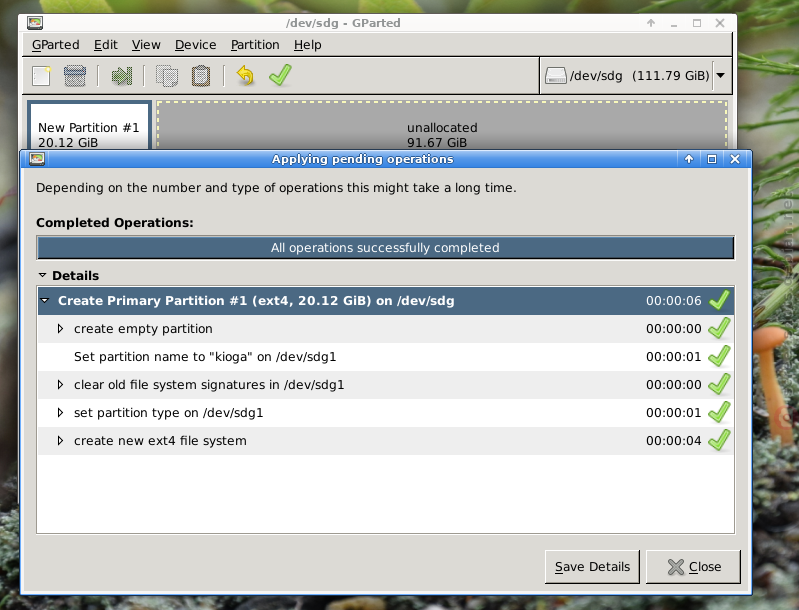Close the dialog with the title bar X
This screenshot has height=610, width=799.
735,159
